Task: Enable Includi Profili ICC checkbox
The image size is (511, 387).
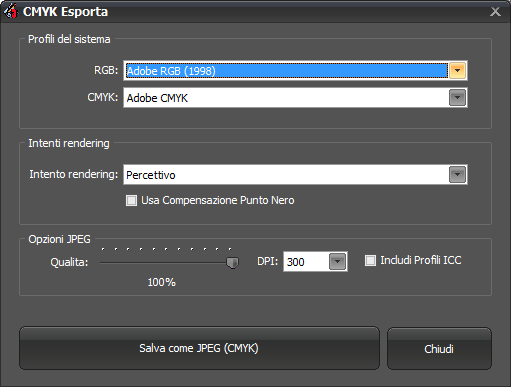Action: pos(370,260)
